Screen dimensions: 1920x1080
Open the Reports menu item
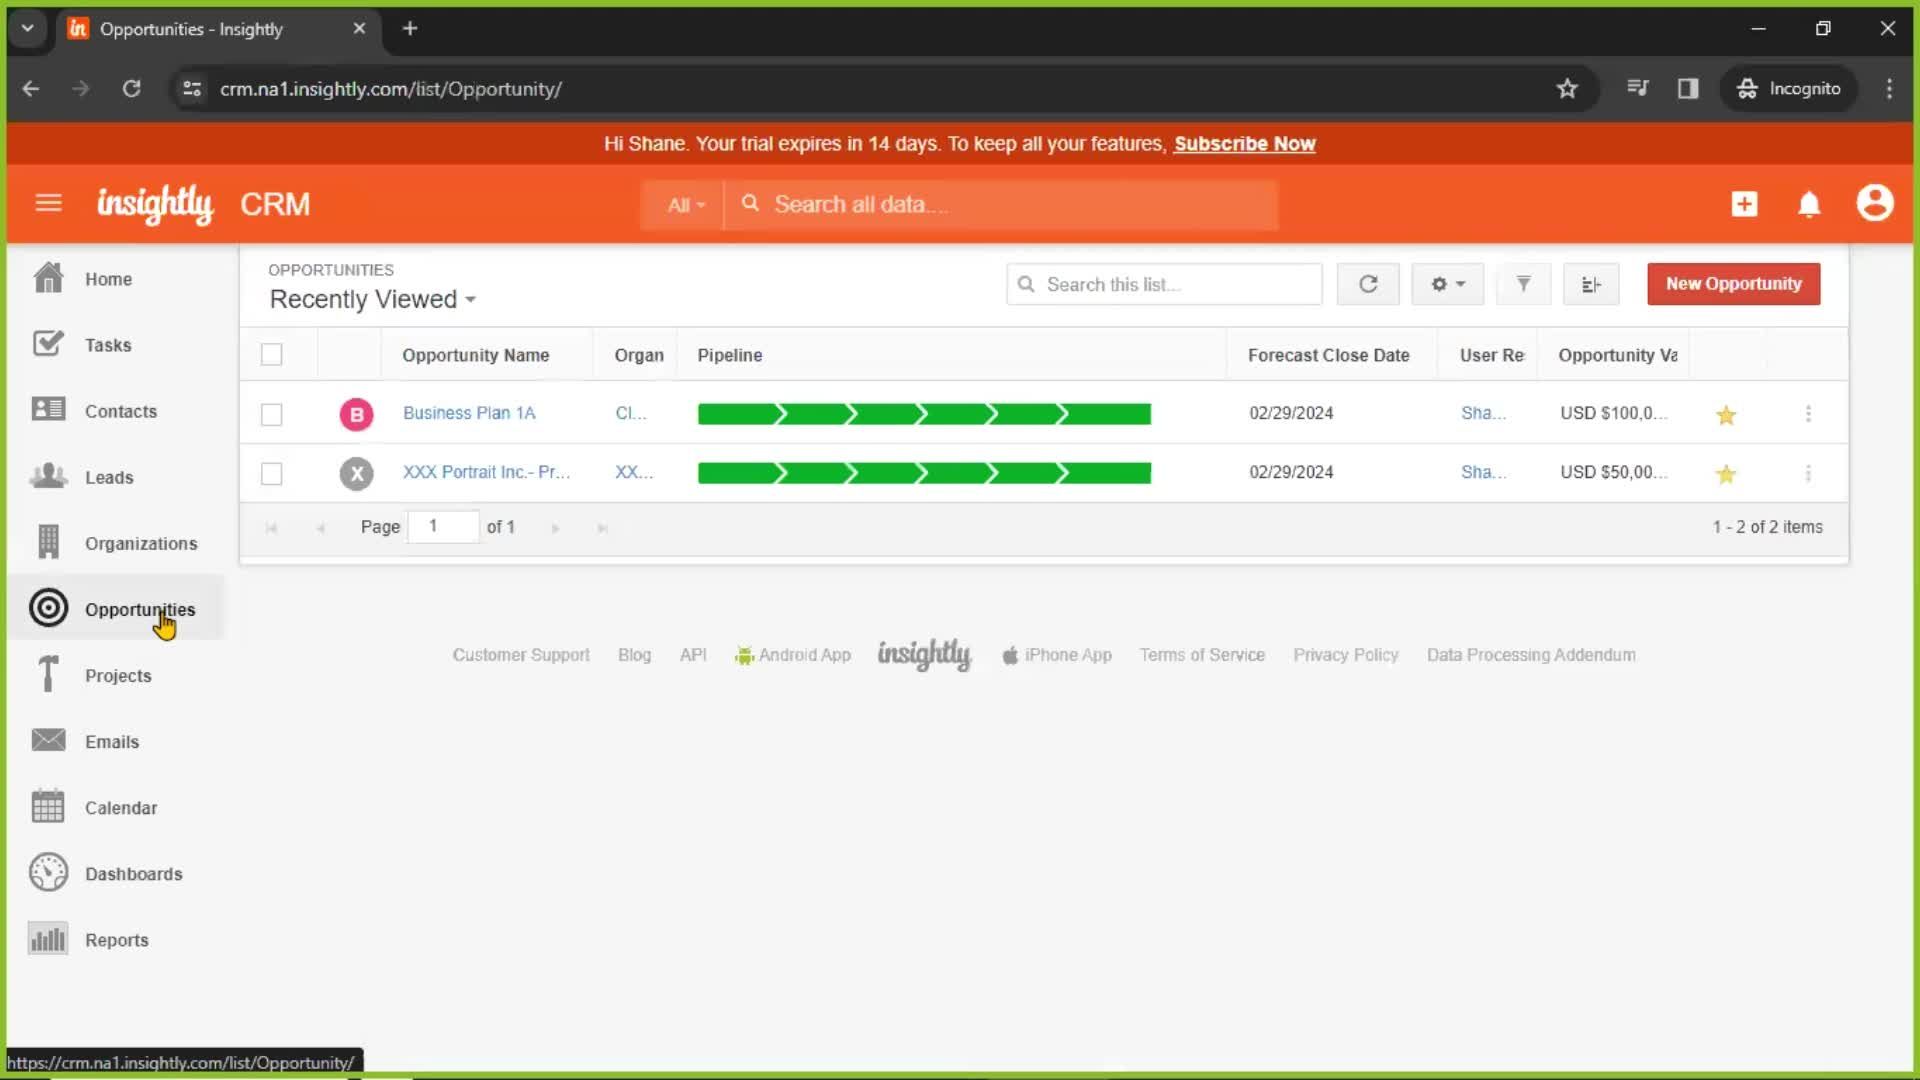point(116,939)
